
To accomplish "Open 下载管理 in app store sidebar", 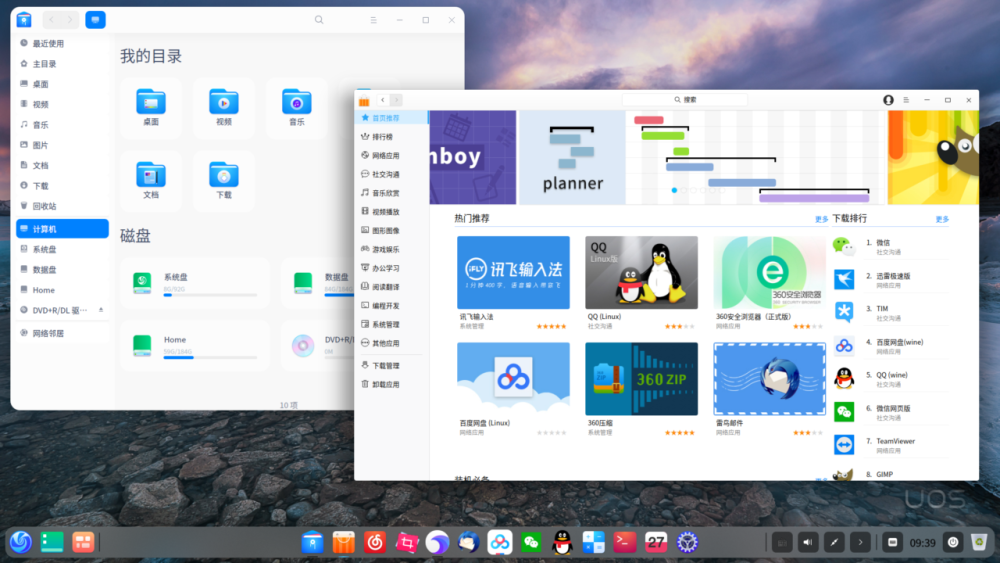I will pyautogui.click(x=385, y=365).
